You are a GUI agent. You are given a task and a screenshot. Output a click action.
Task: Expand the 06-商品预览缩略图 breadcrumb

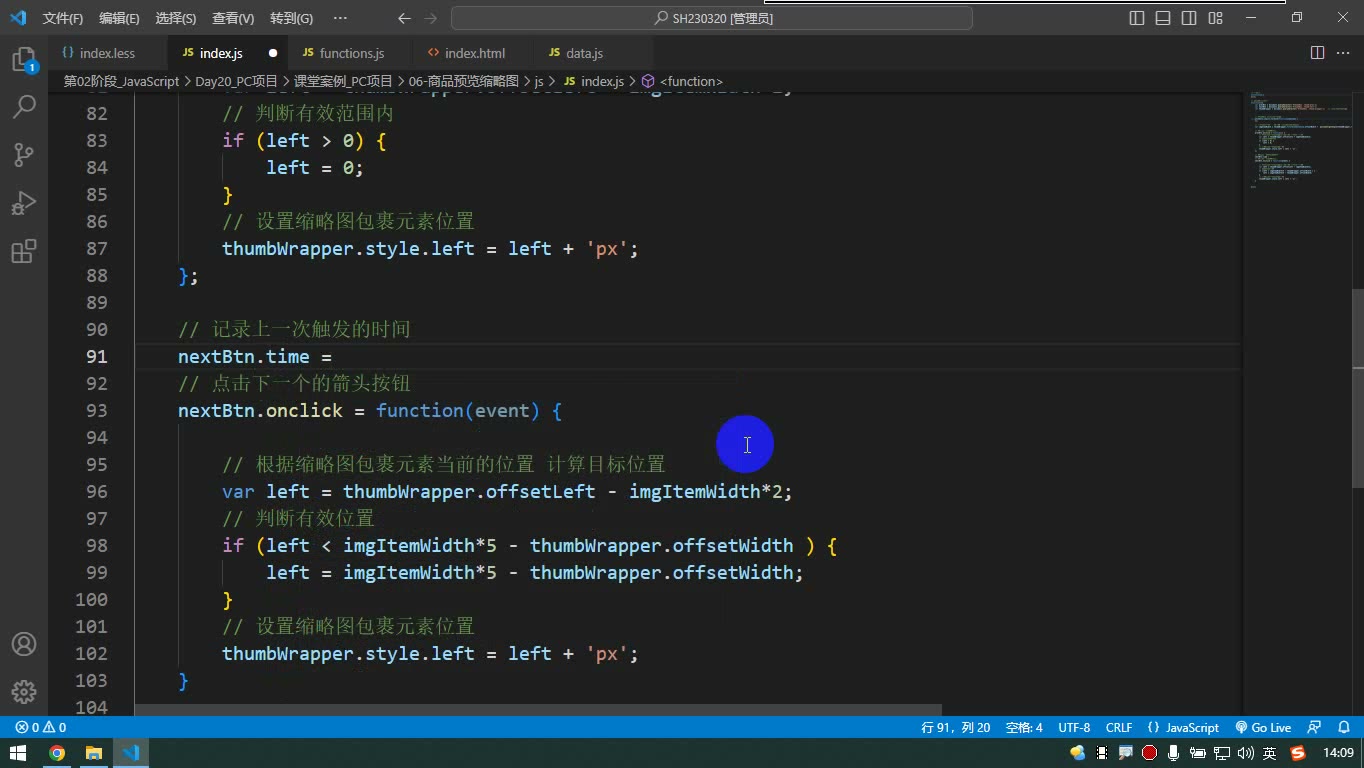point(464,81)
